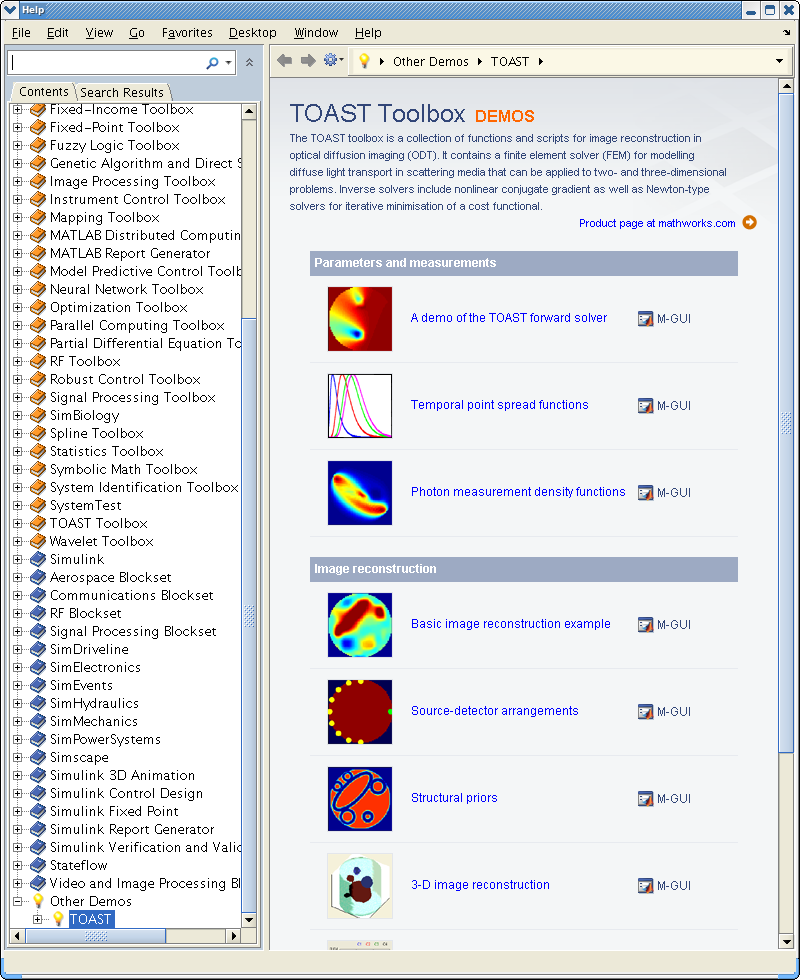Click M-GUI icon for Structural priors
The width and height of the screenshot is (800, 980).
[645, 798]
